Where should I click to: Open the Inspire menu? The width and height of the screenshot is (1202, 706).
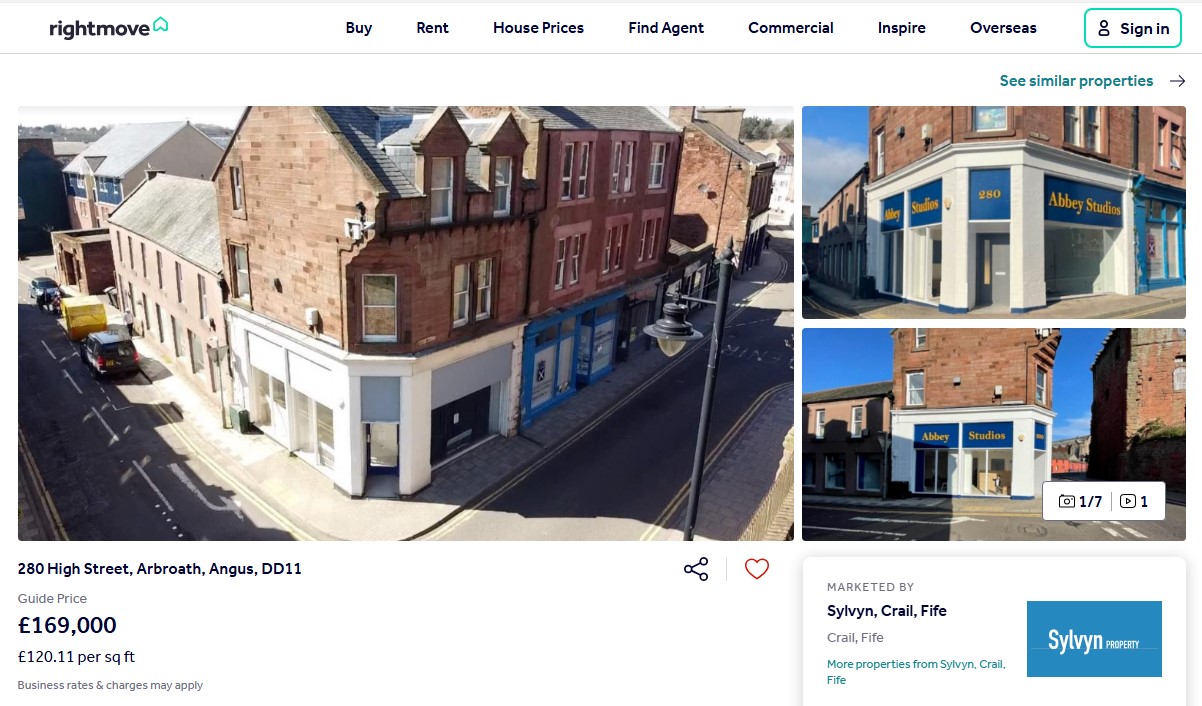pos(902,28)
